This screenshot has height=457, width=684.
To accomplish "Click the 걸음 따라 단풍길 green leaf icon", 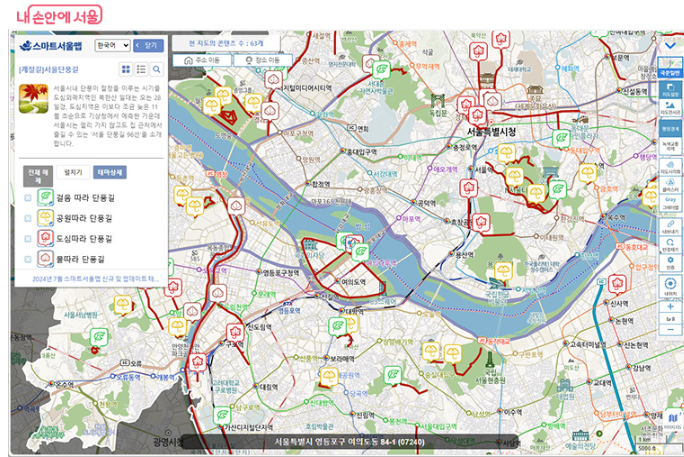I will pos(45,197).
